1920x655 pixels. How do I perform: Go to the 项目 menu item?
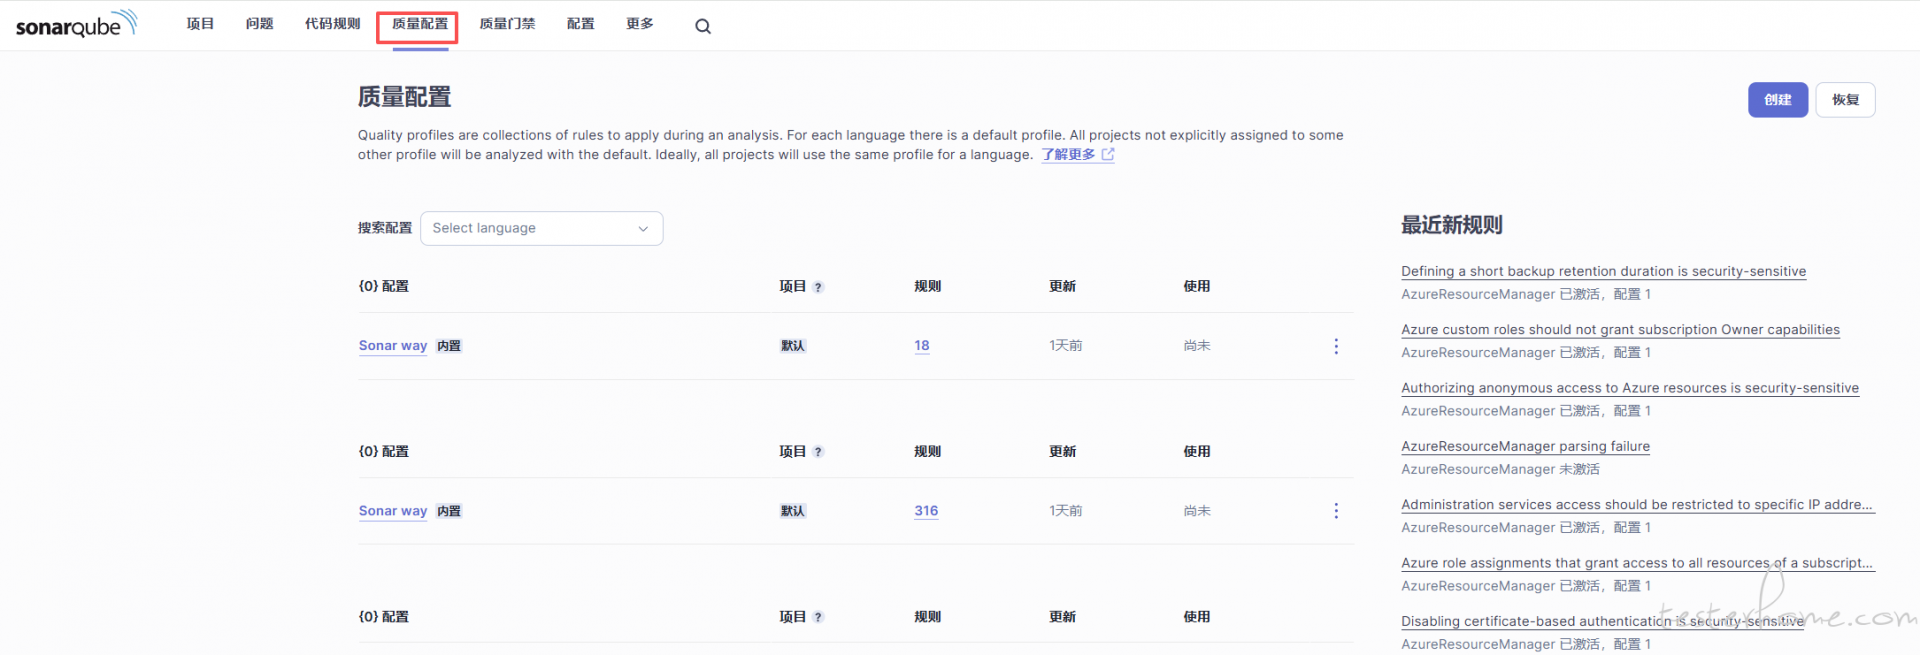click(200, 24)
